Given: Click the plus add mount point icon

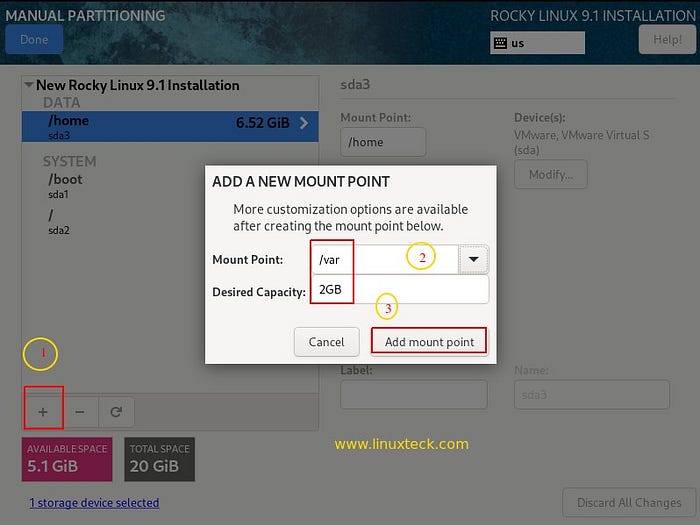Looking at the screenshot, I should coord(43,412).
